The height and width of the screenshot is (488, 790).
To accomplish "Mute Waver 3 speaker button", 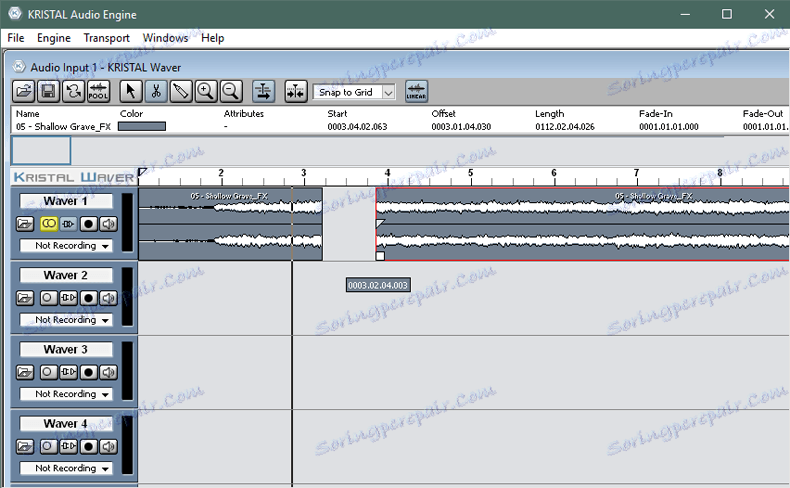I will 108,372.
